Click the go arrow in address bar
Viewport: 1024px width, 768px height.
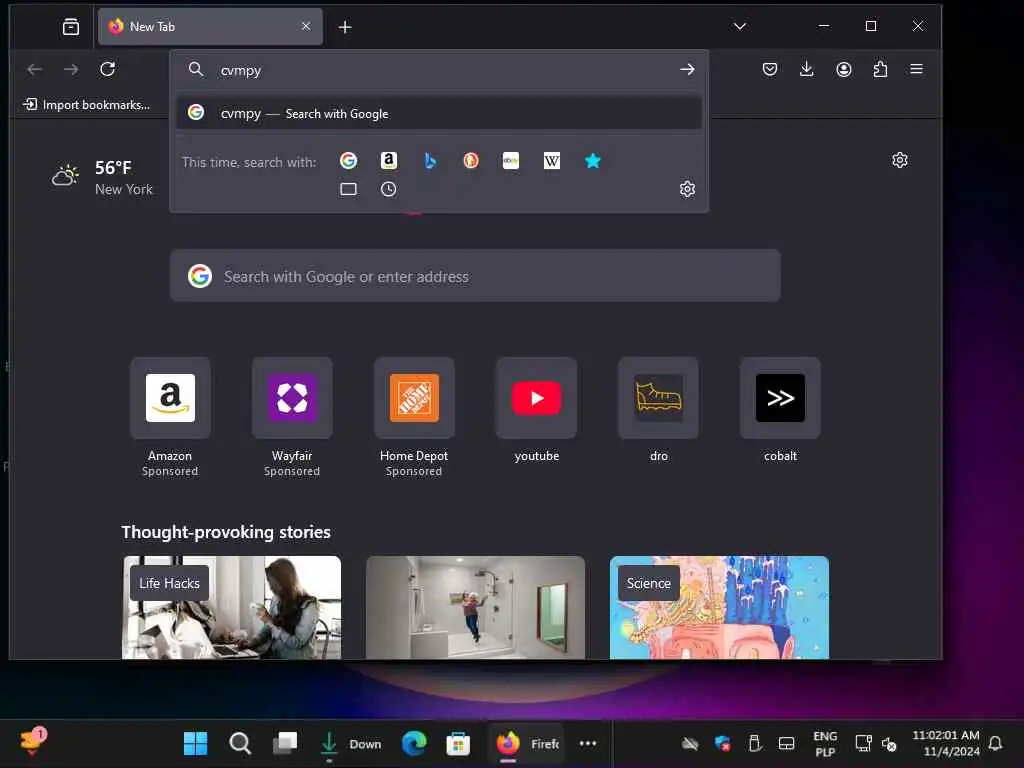(x=687, y=69)
